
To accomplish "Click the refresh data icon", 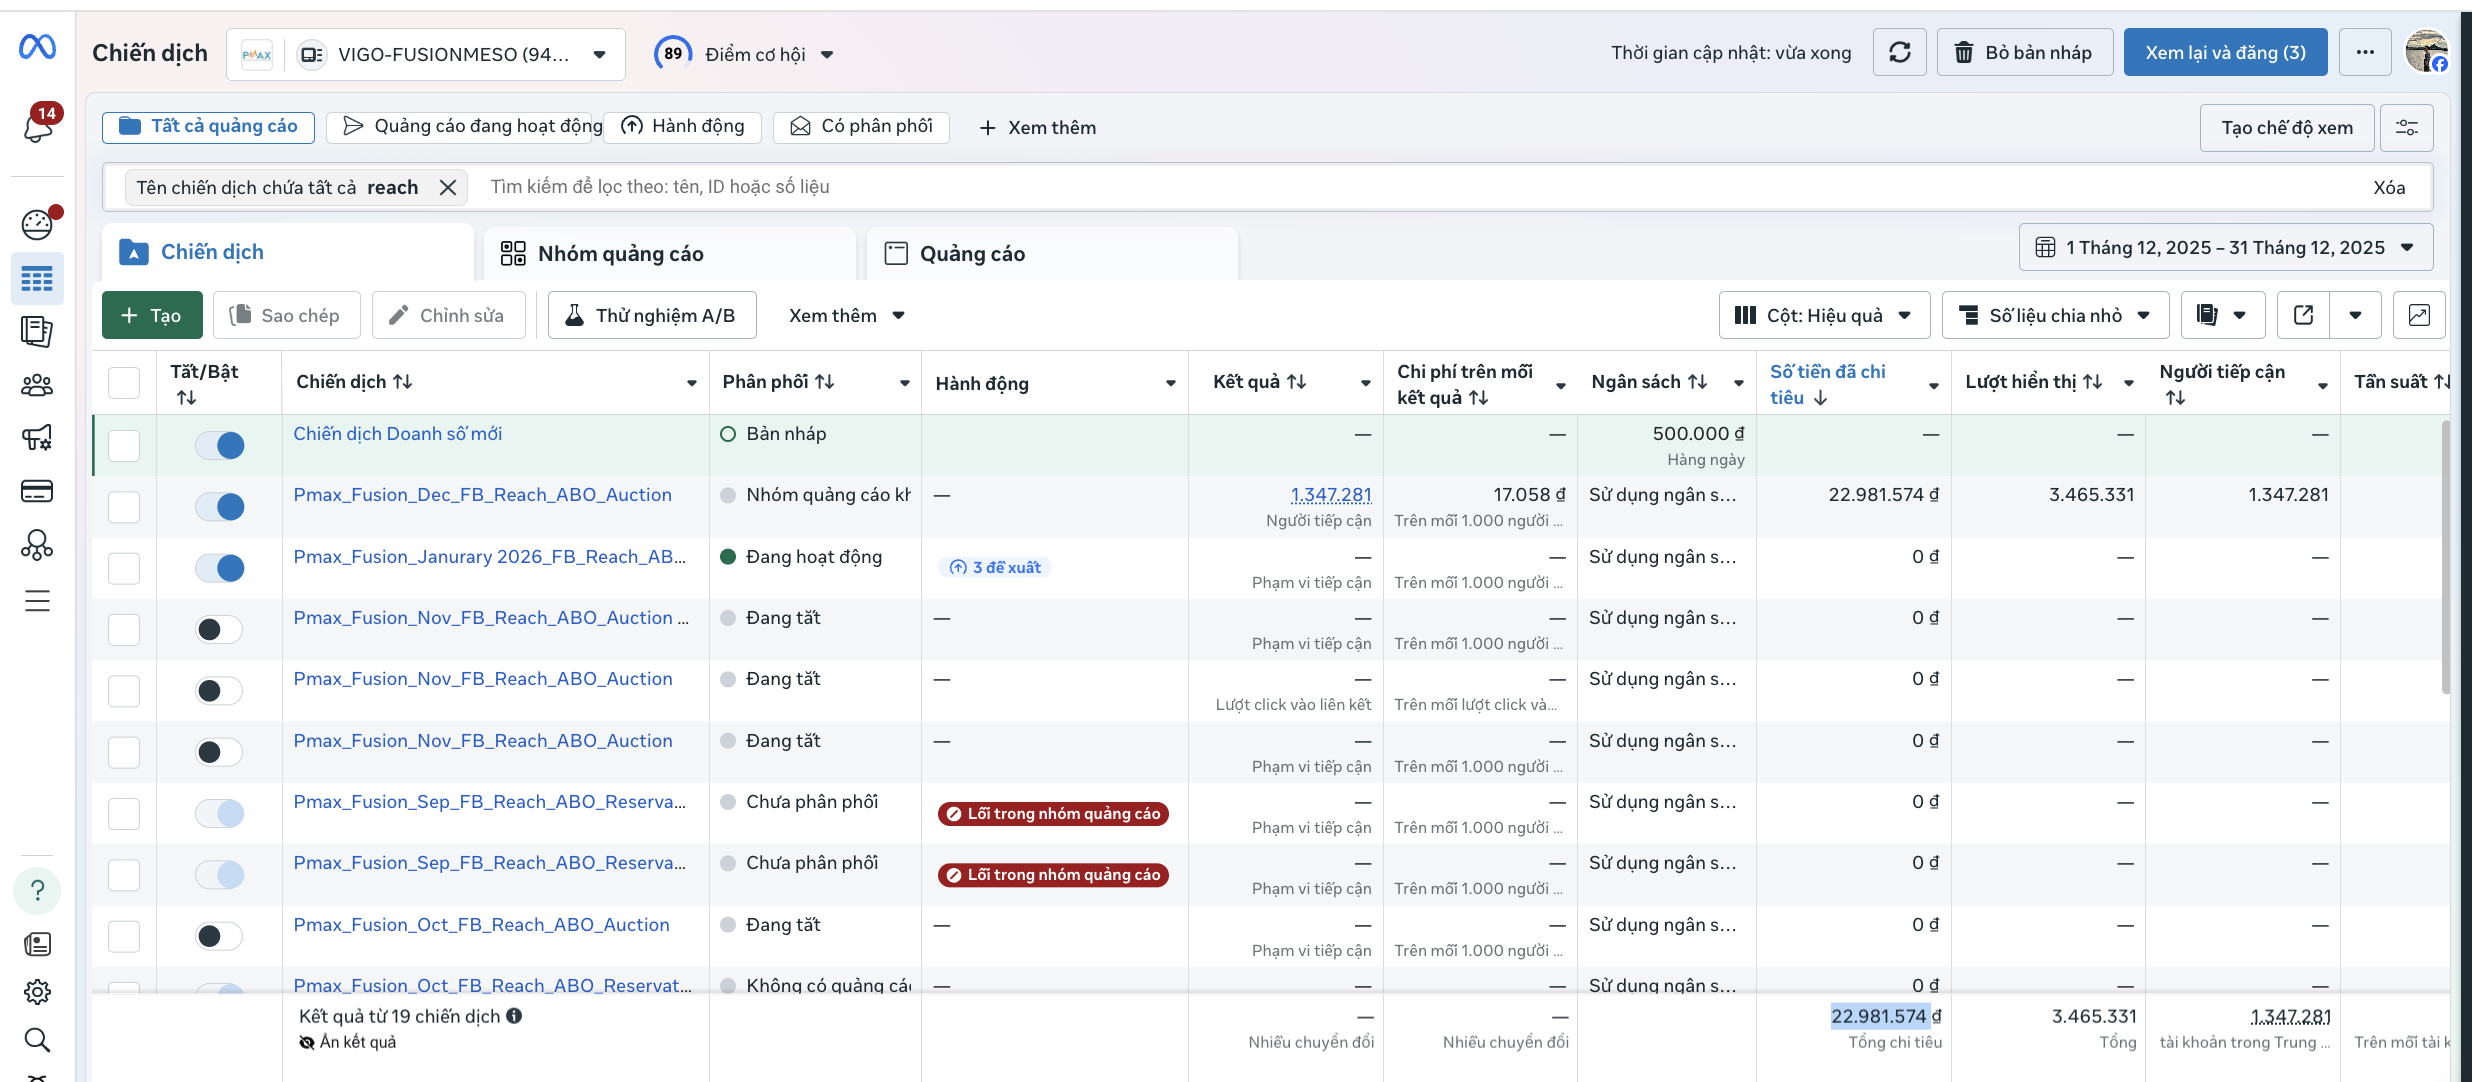I will 1899,52.
